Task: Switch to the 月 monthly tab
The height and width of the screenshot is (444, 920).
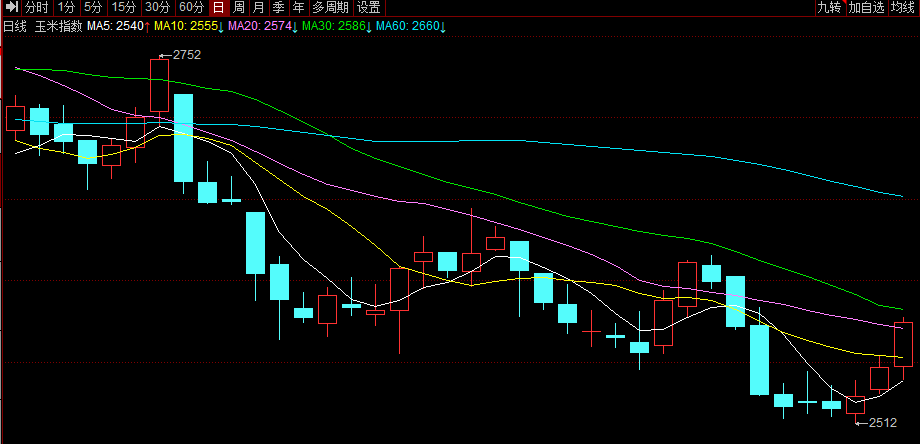Action: [x=259, y=8]
